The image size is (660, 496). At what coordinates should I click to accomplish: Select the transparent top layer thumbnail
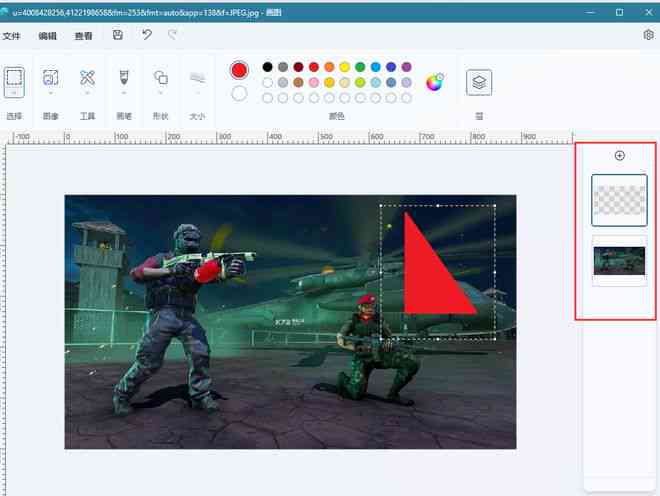619,200
